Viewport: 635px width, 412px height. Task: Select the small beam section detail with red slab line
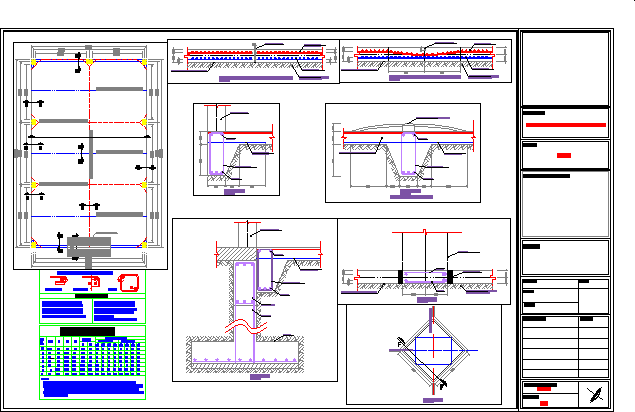236,146
